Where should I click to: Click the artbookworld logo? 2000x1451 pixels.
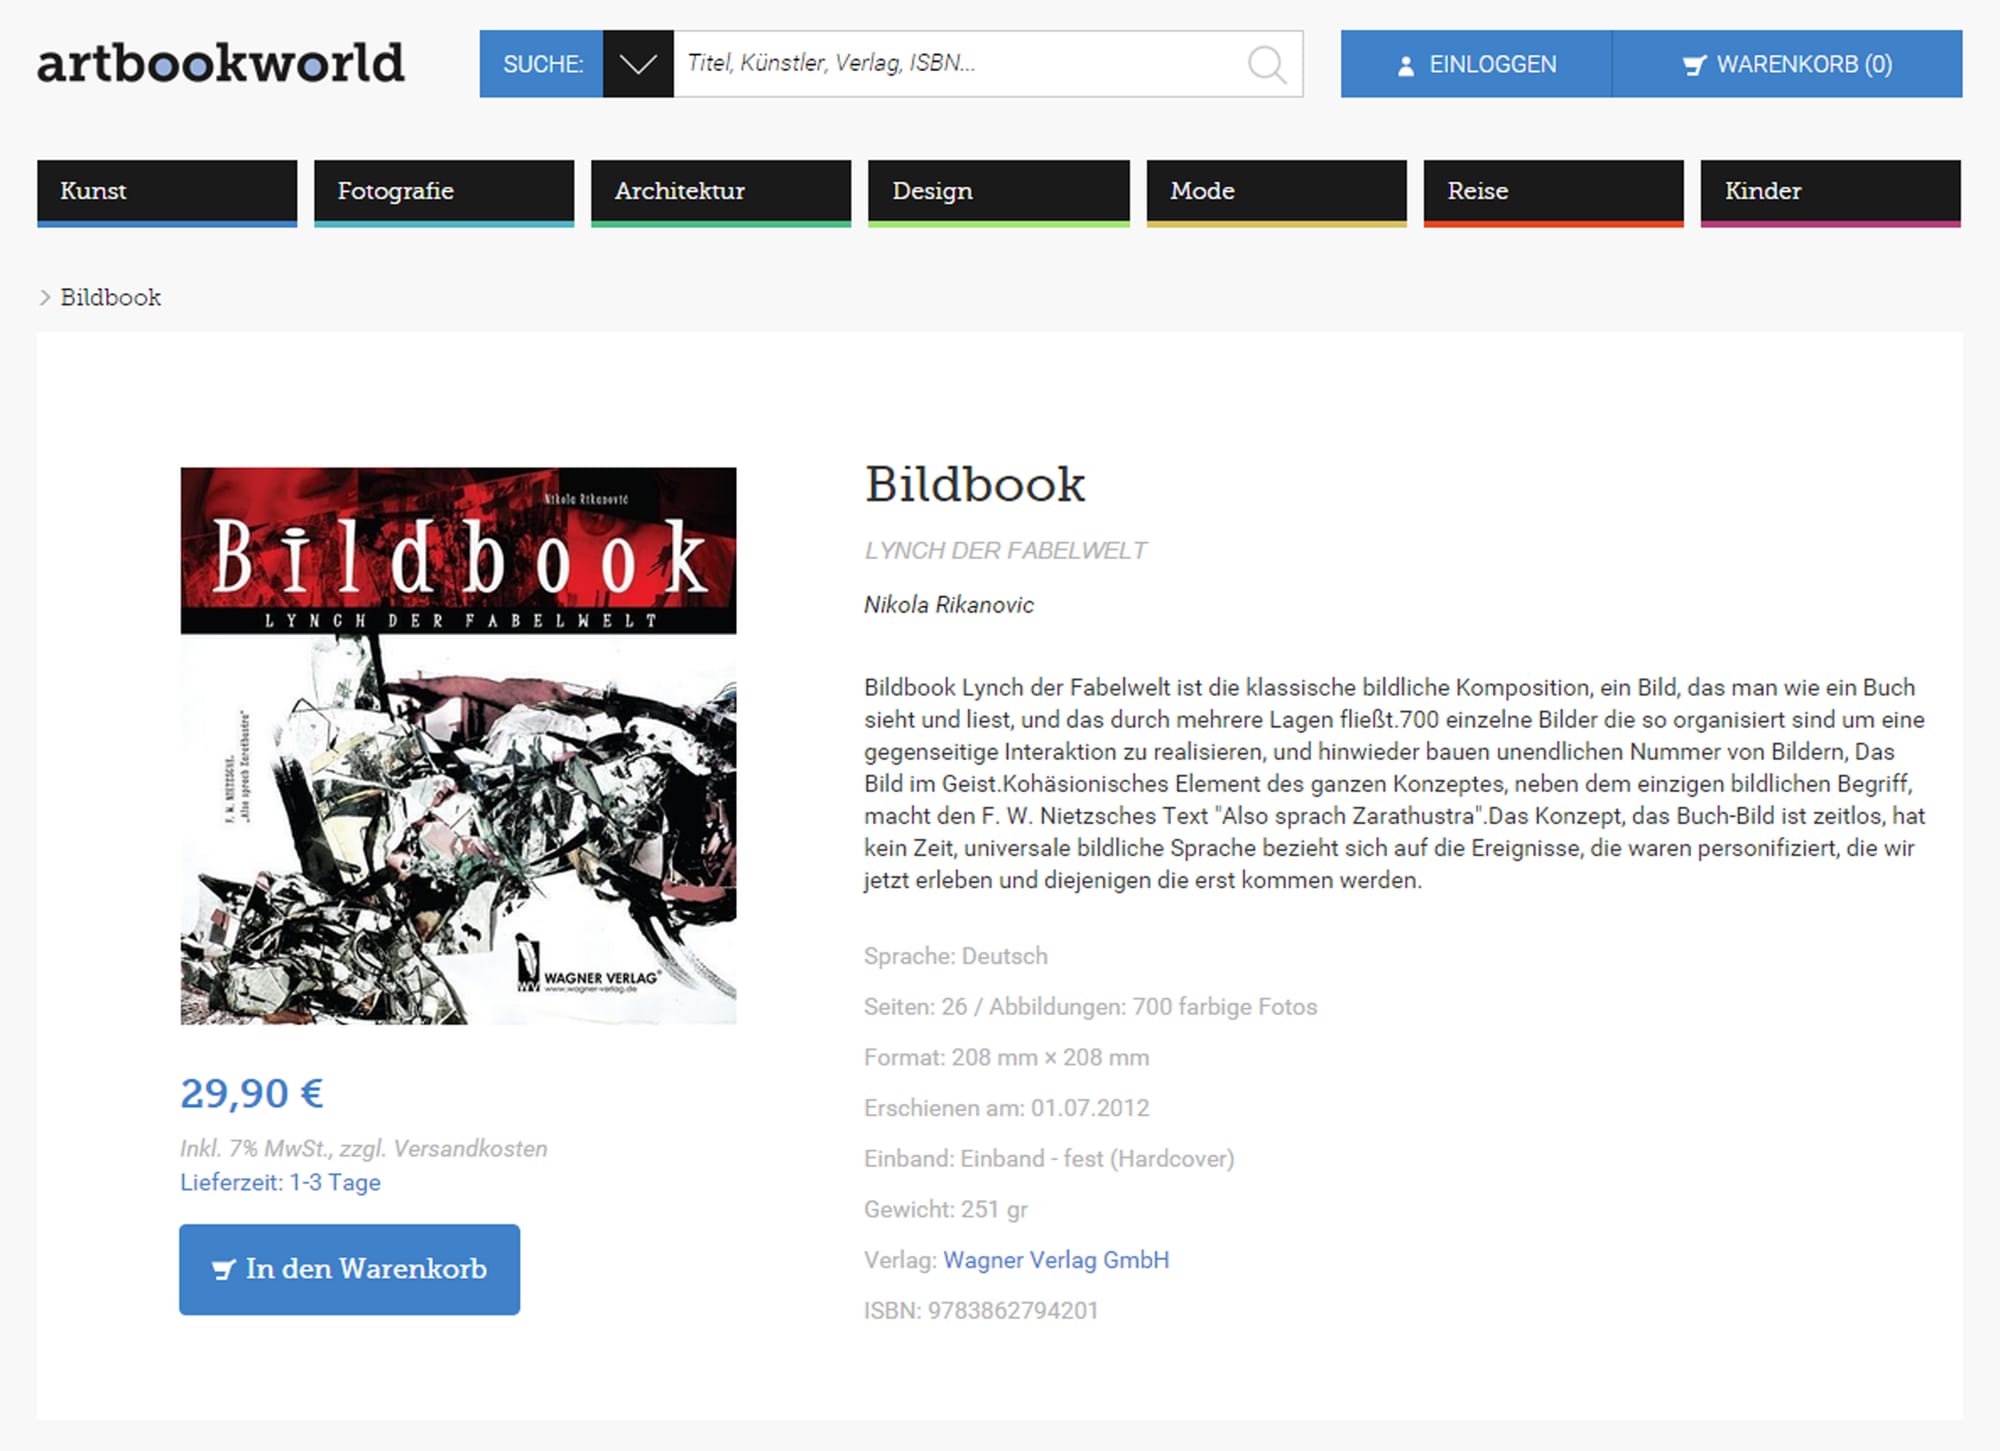tap(221, 64)
